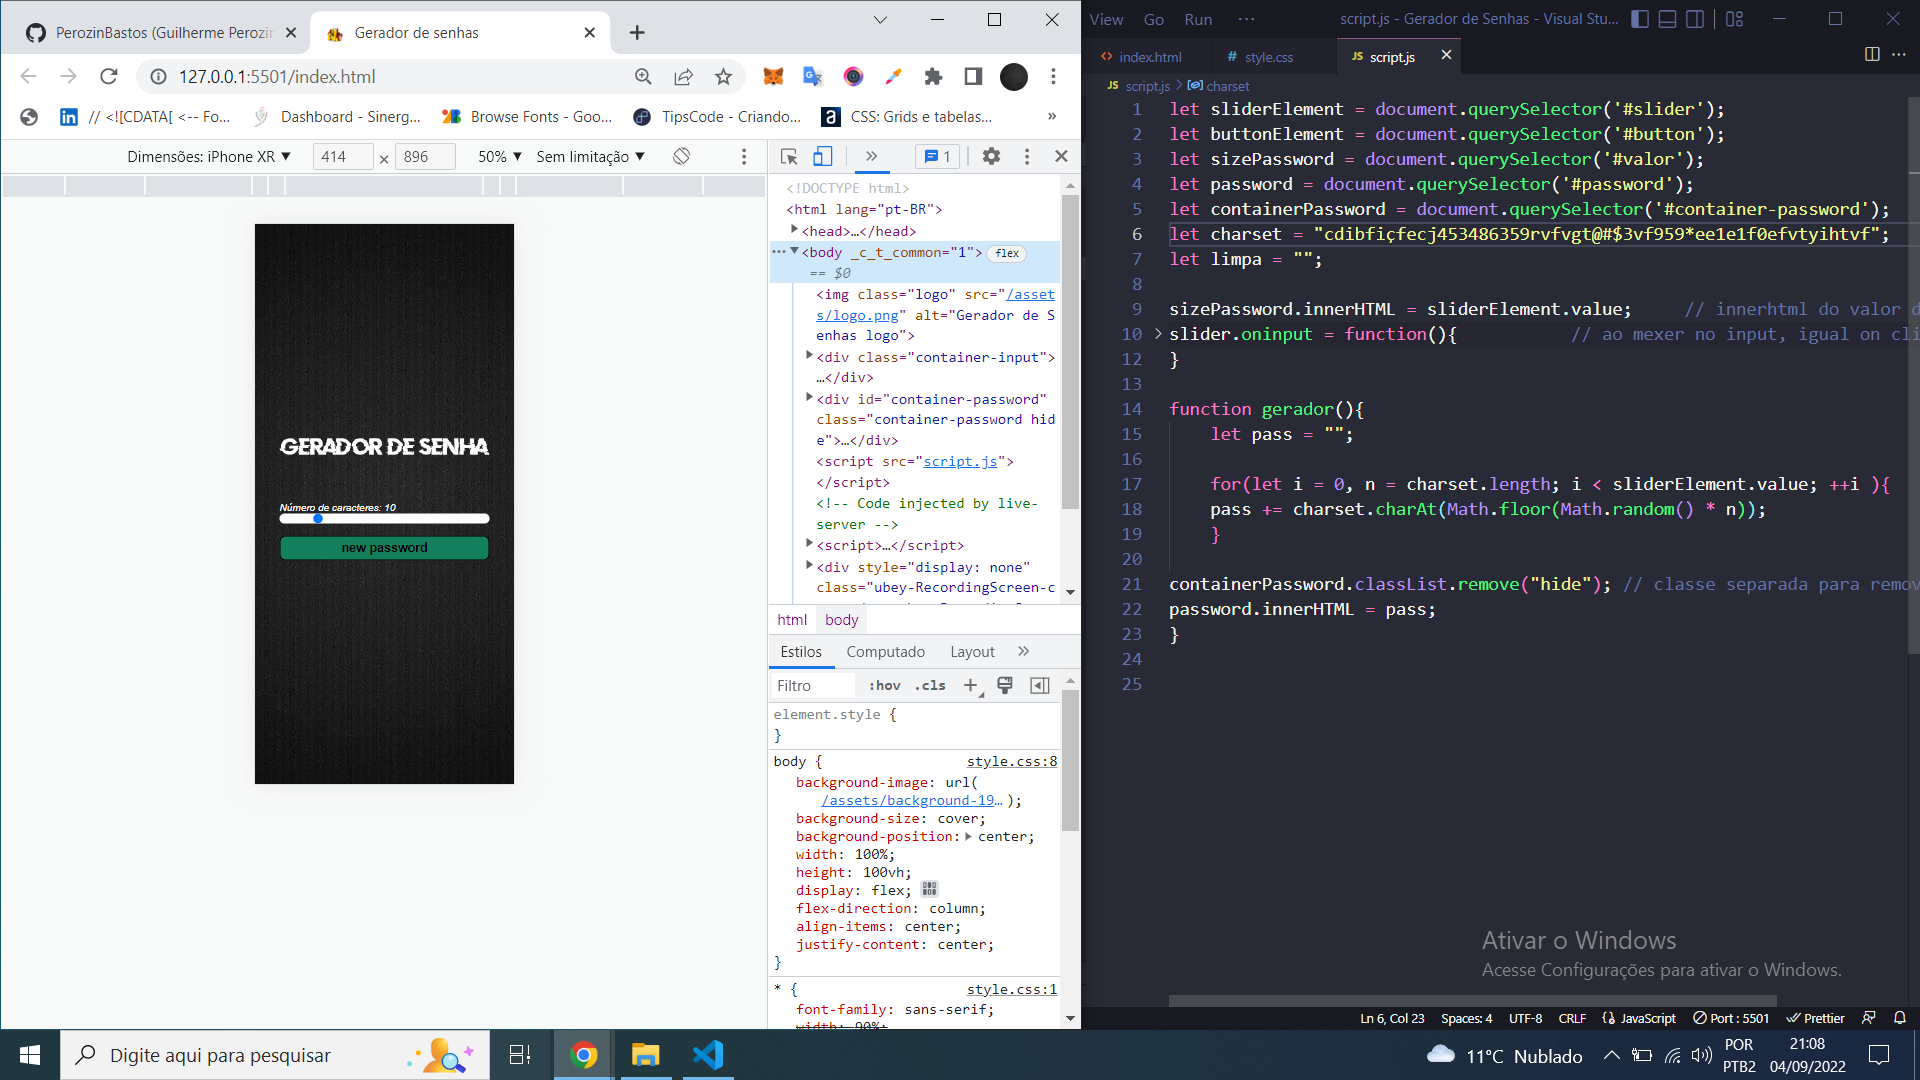Split the VS Code editor right
Screen dimensions: 1920x1080
[1872, 54]
